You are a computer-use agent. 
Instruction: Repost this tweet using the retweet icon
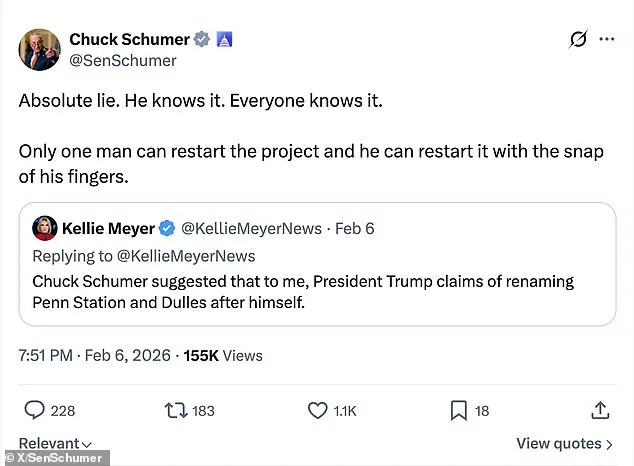(x=175, y=410)
